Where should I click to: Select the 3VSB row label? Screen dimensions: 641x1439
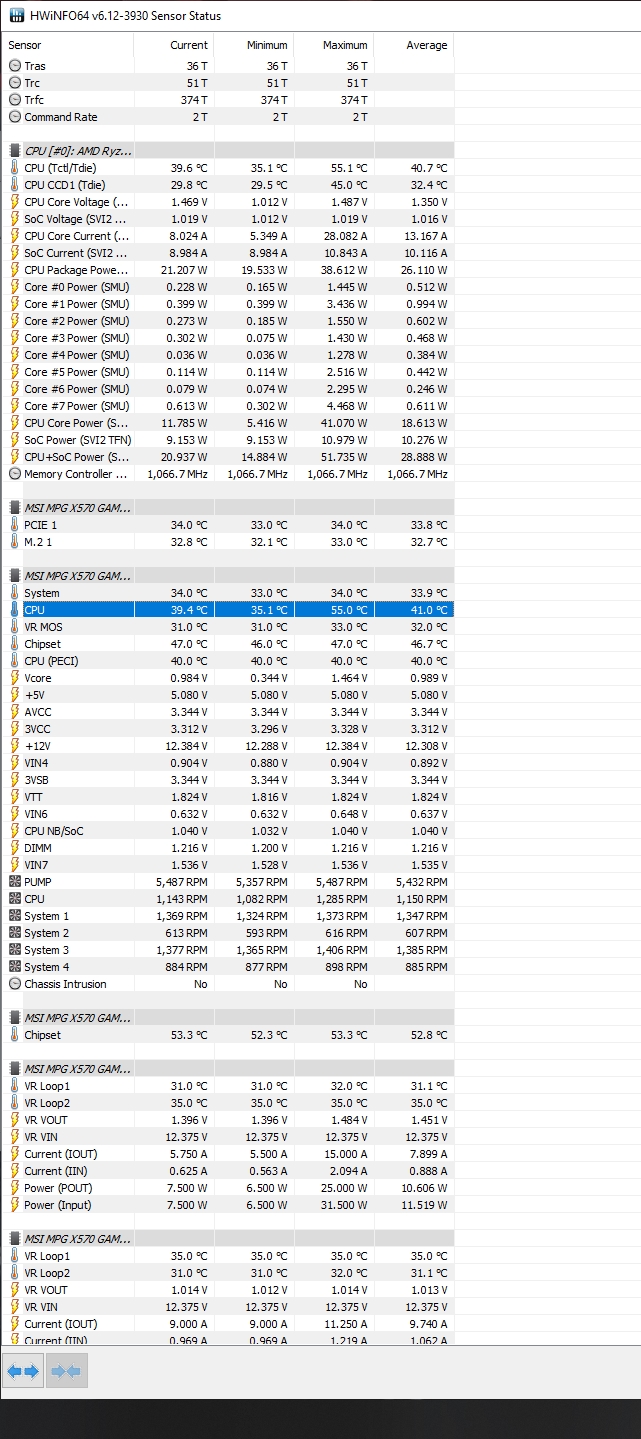tap(37, 780)
